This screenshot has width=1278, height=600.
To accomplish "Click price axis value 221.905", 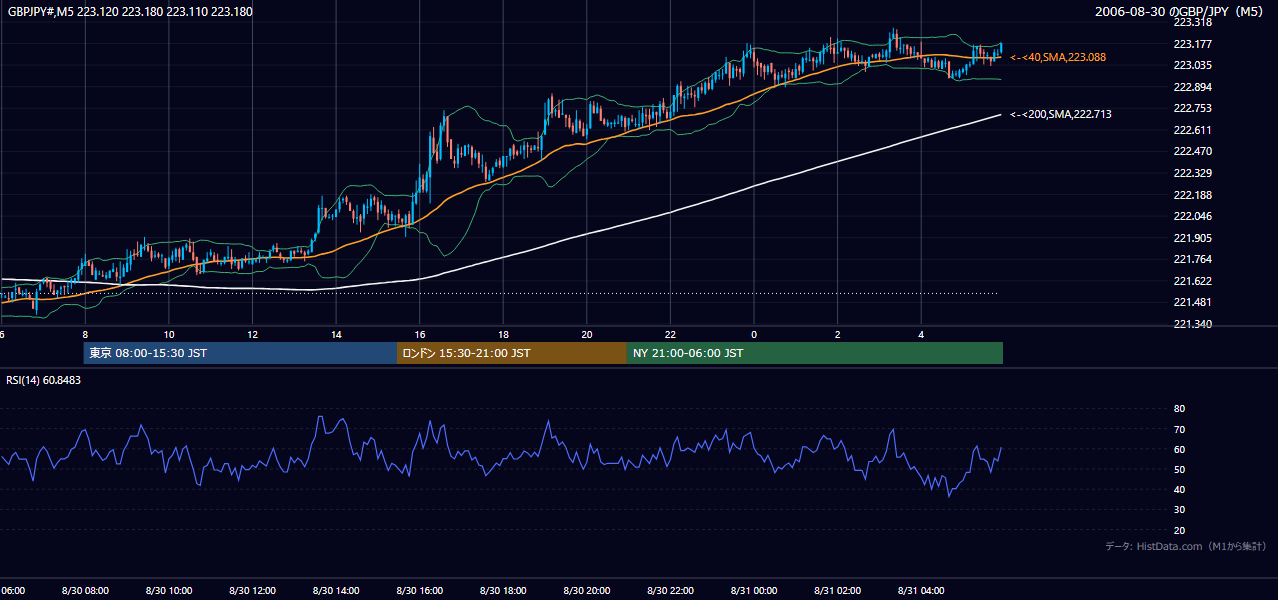I will (1192, 238).
